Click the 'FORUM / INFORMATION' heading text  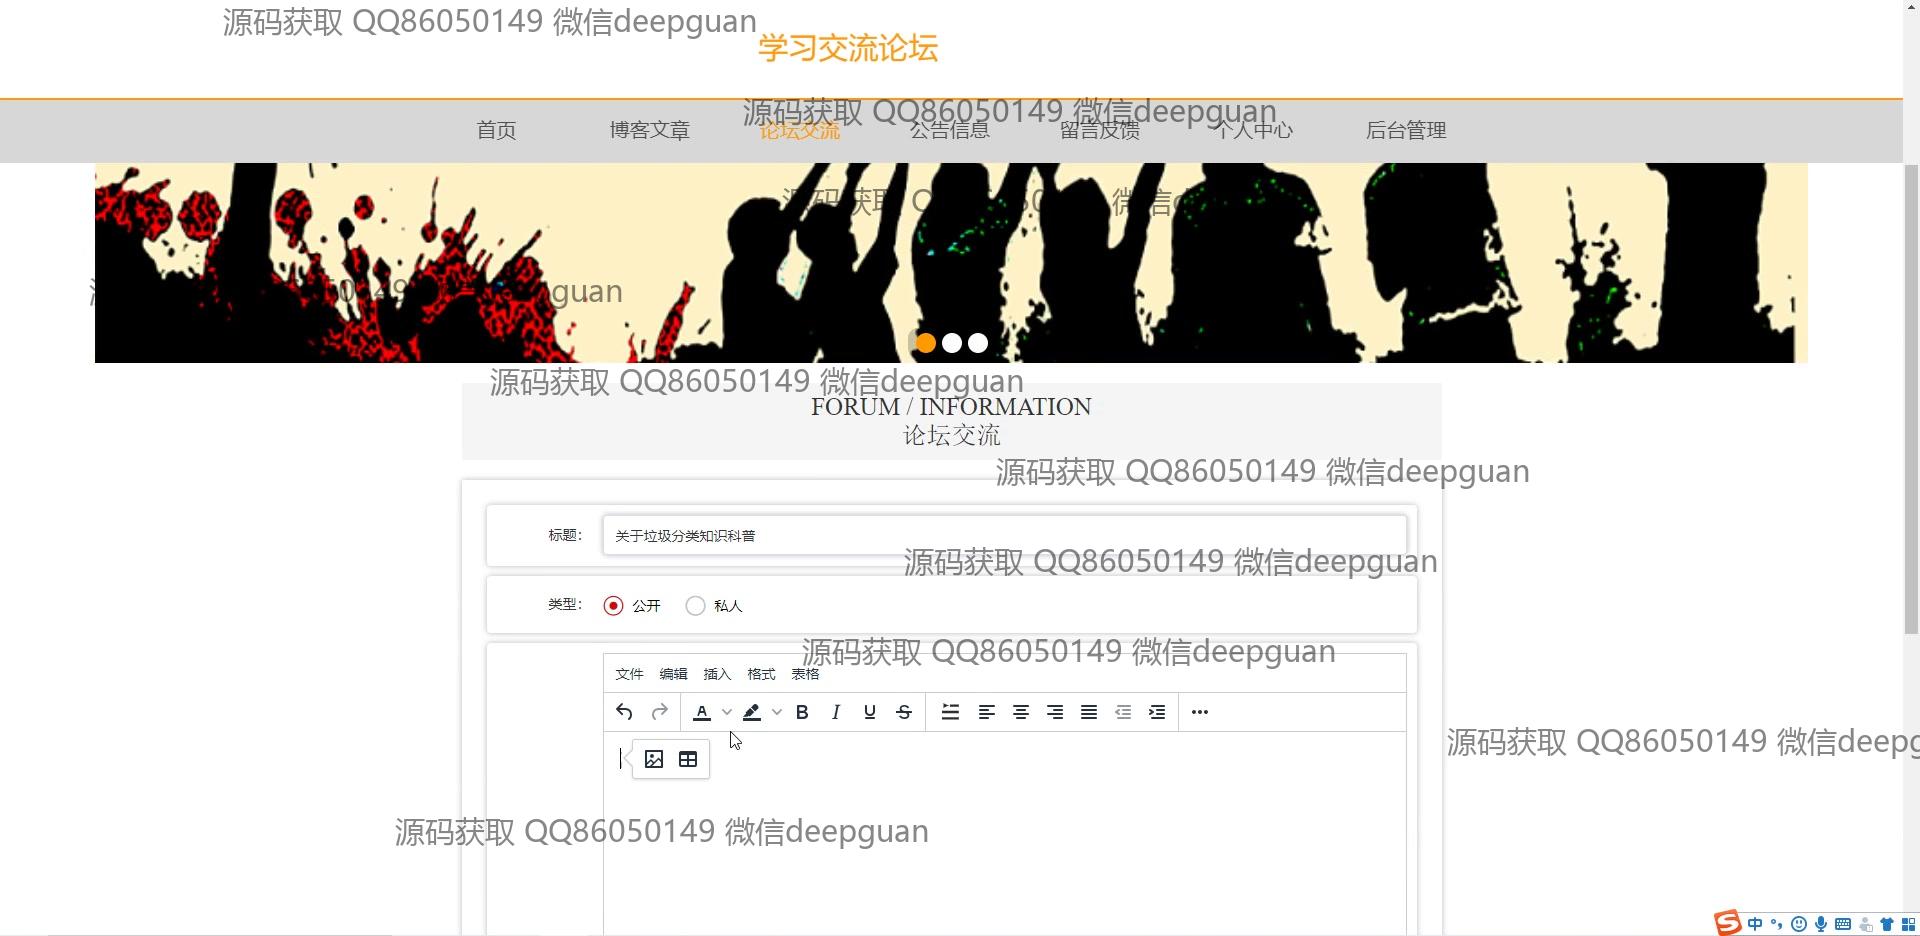951,407
